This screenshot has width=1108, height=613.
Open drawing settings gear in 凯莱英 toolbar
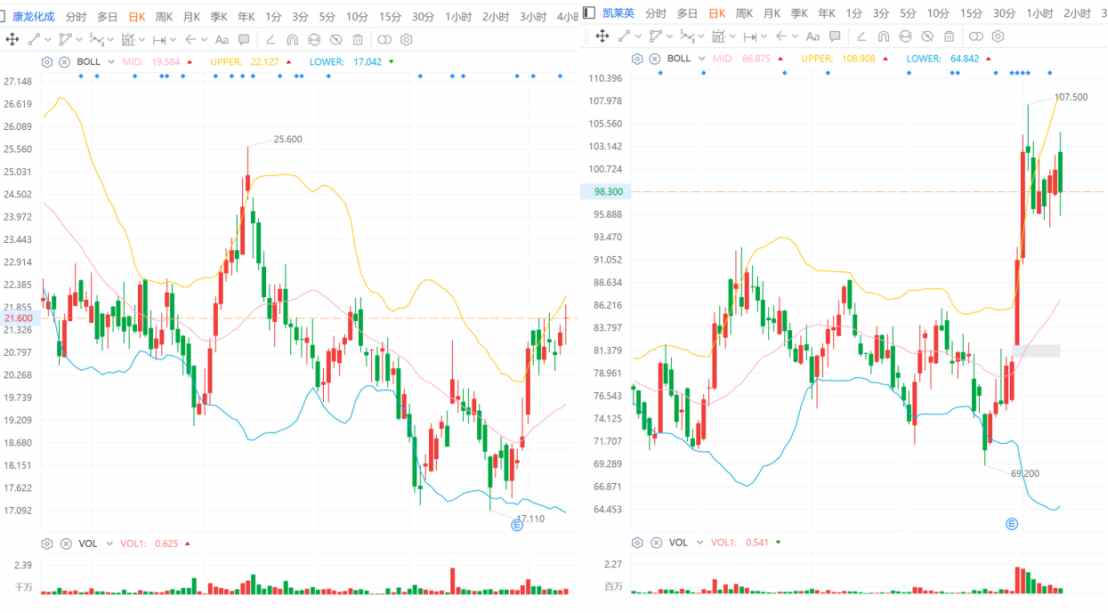998,36
